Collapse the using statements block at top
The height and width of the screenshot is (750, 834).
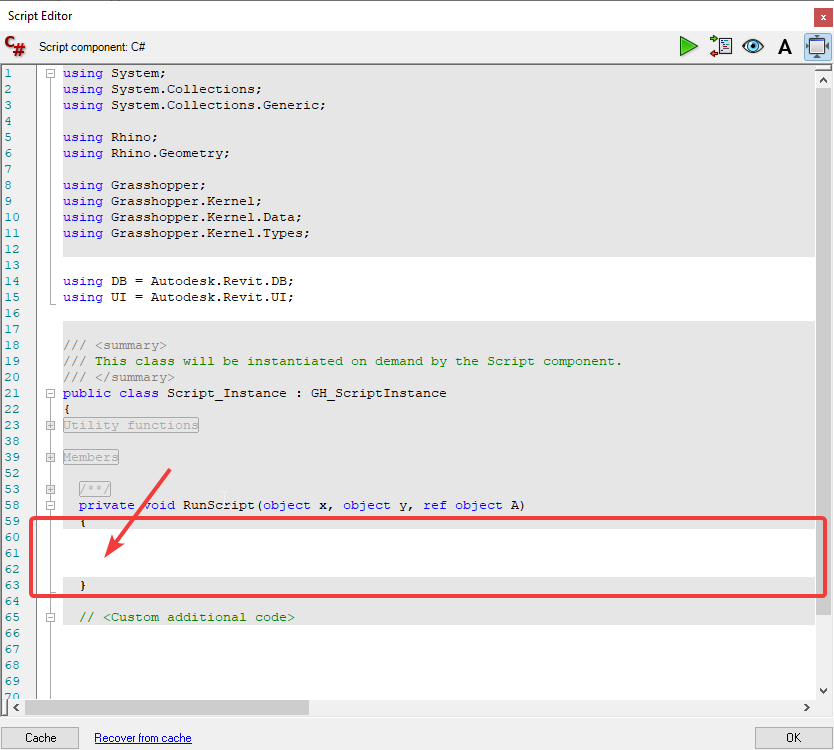point(50,73)
